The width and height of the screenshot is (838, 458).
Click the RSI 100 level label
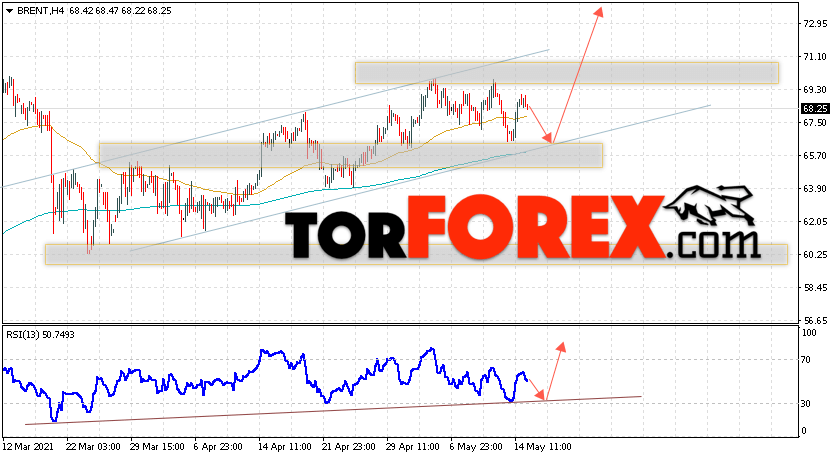pos(810,333)
